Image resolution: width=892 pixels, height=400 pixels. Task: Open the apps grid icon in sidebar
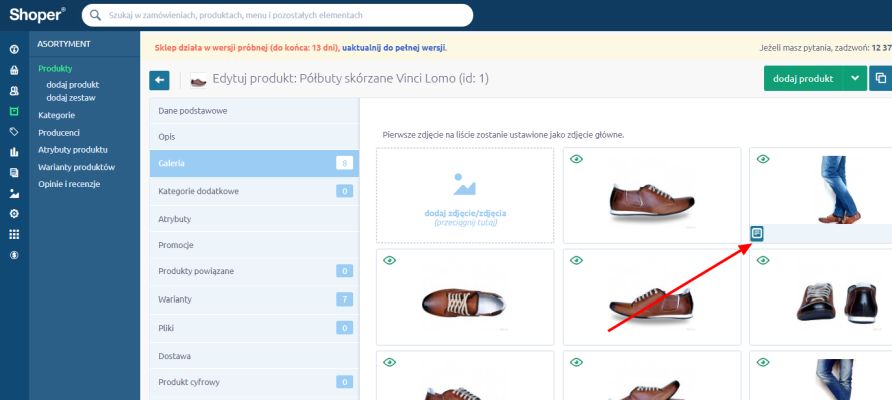(14, 234)
